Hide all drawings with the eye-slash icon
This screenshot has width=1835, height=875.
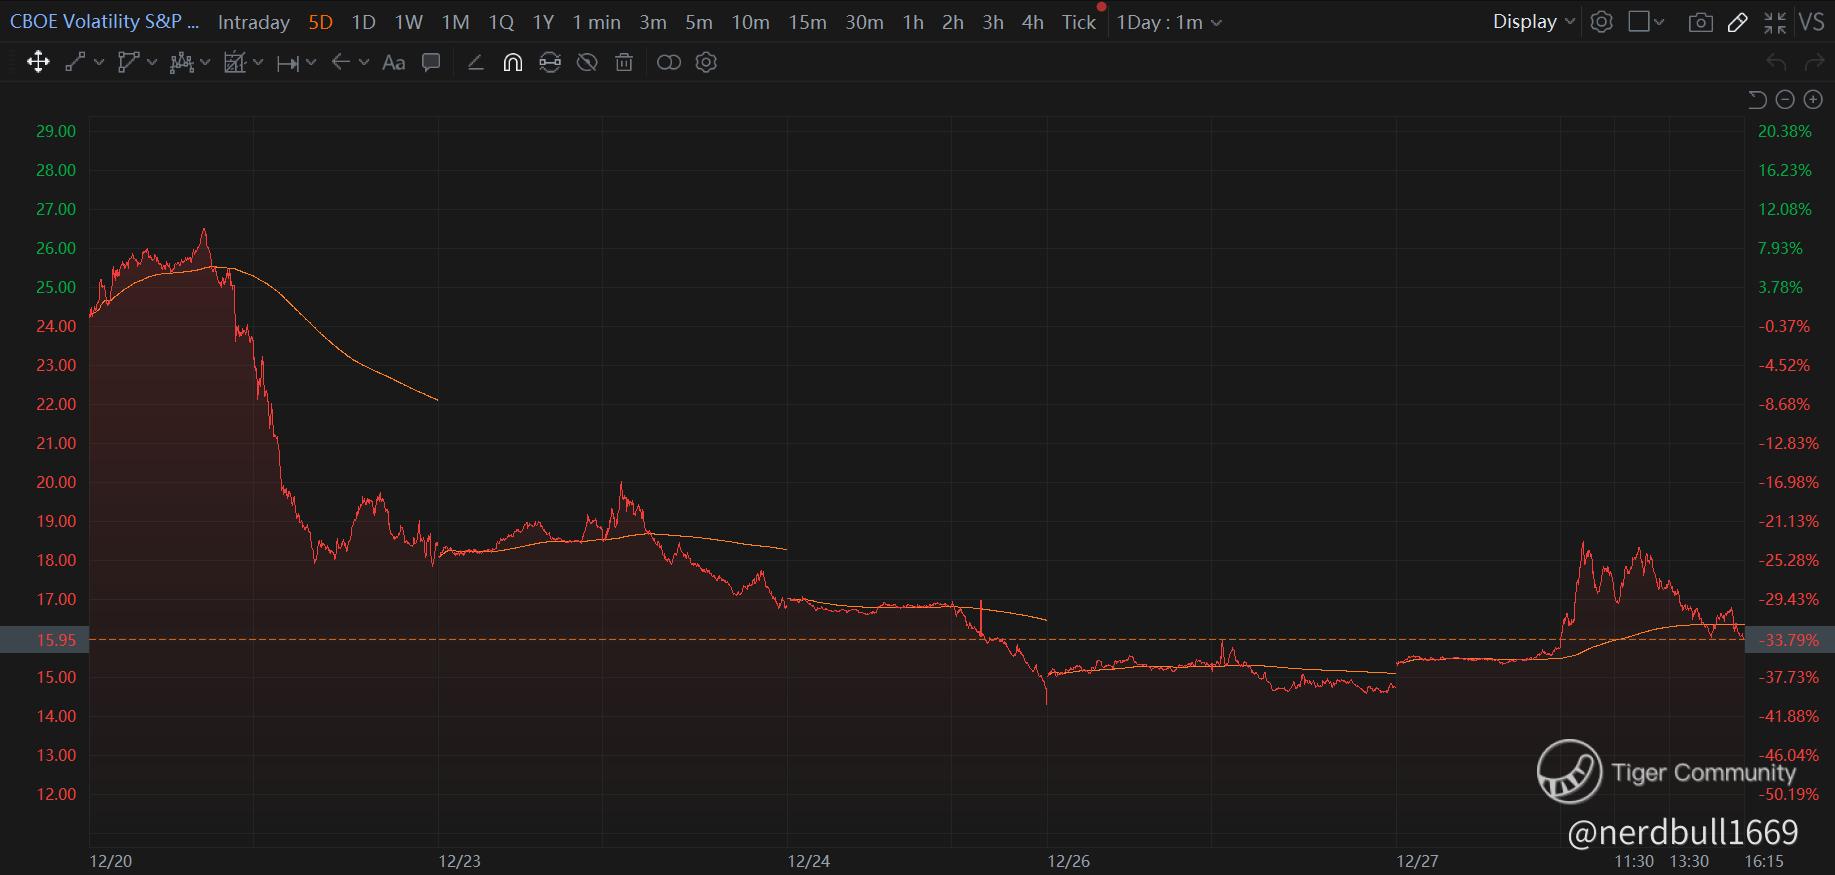tap(587, 62)
